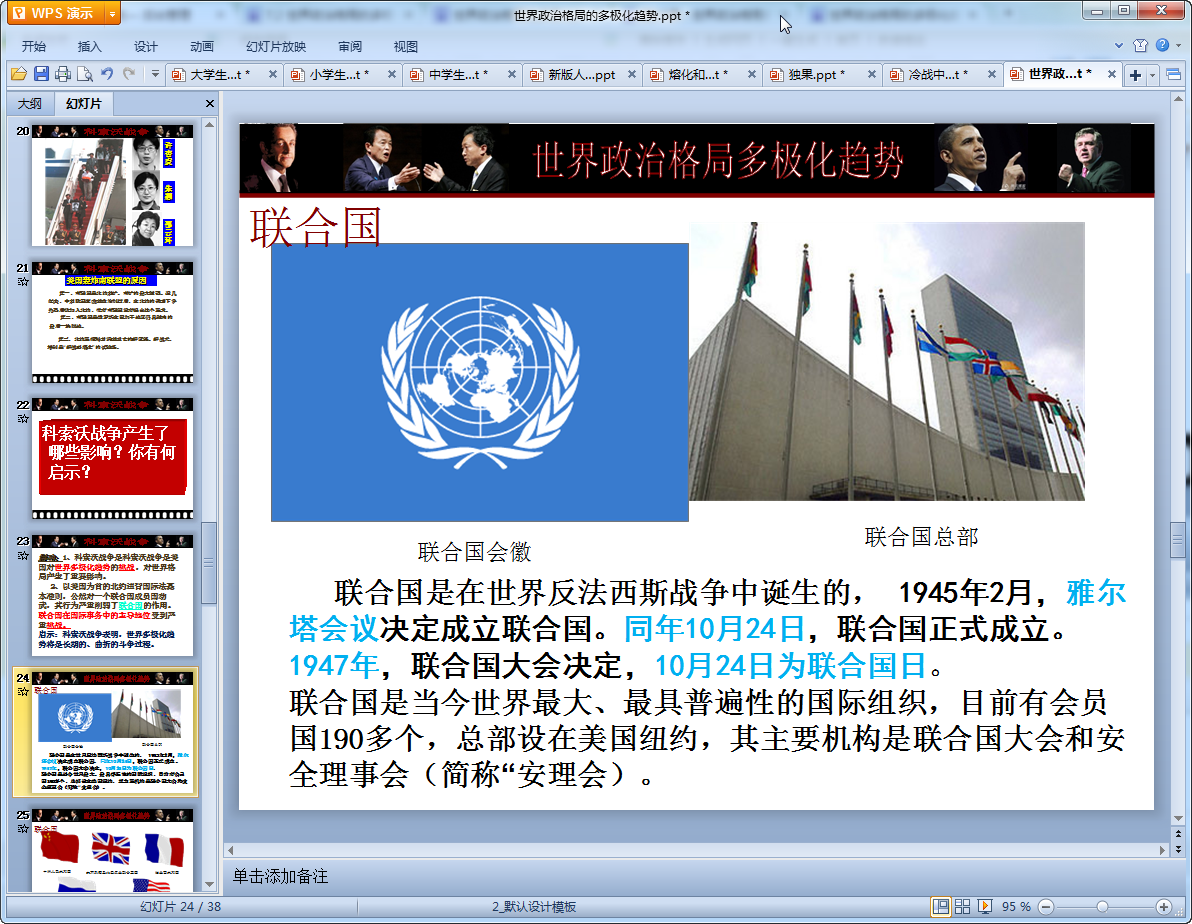Open the 设计 menu tab
Image resolution: width=1192 pixels, height=924 pixels.
[x=145, y=46]
